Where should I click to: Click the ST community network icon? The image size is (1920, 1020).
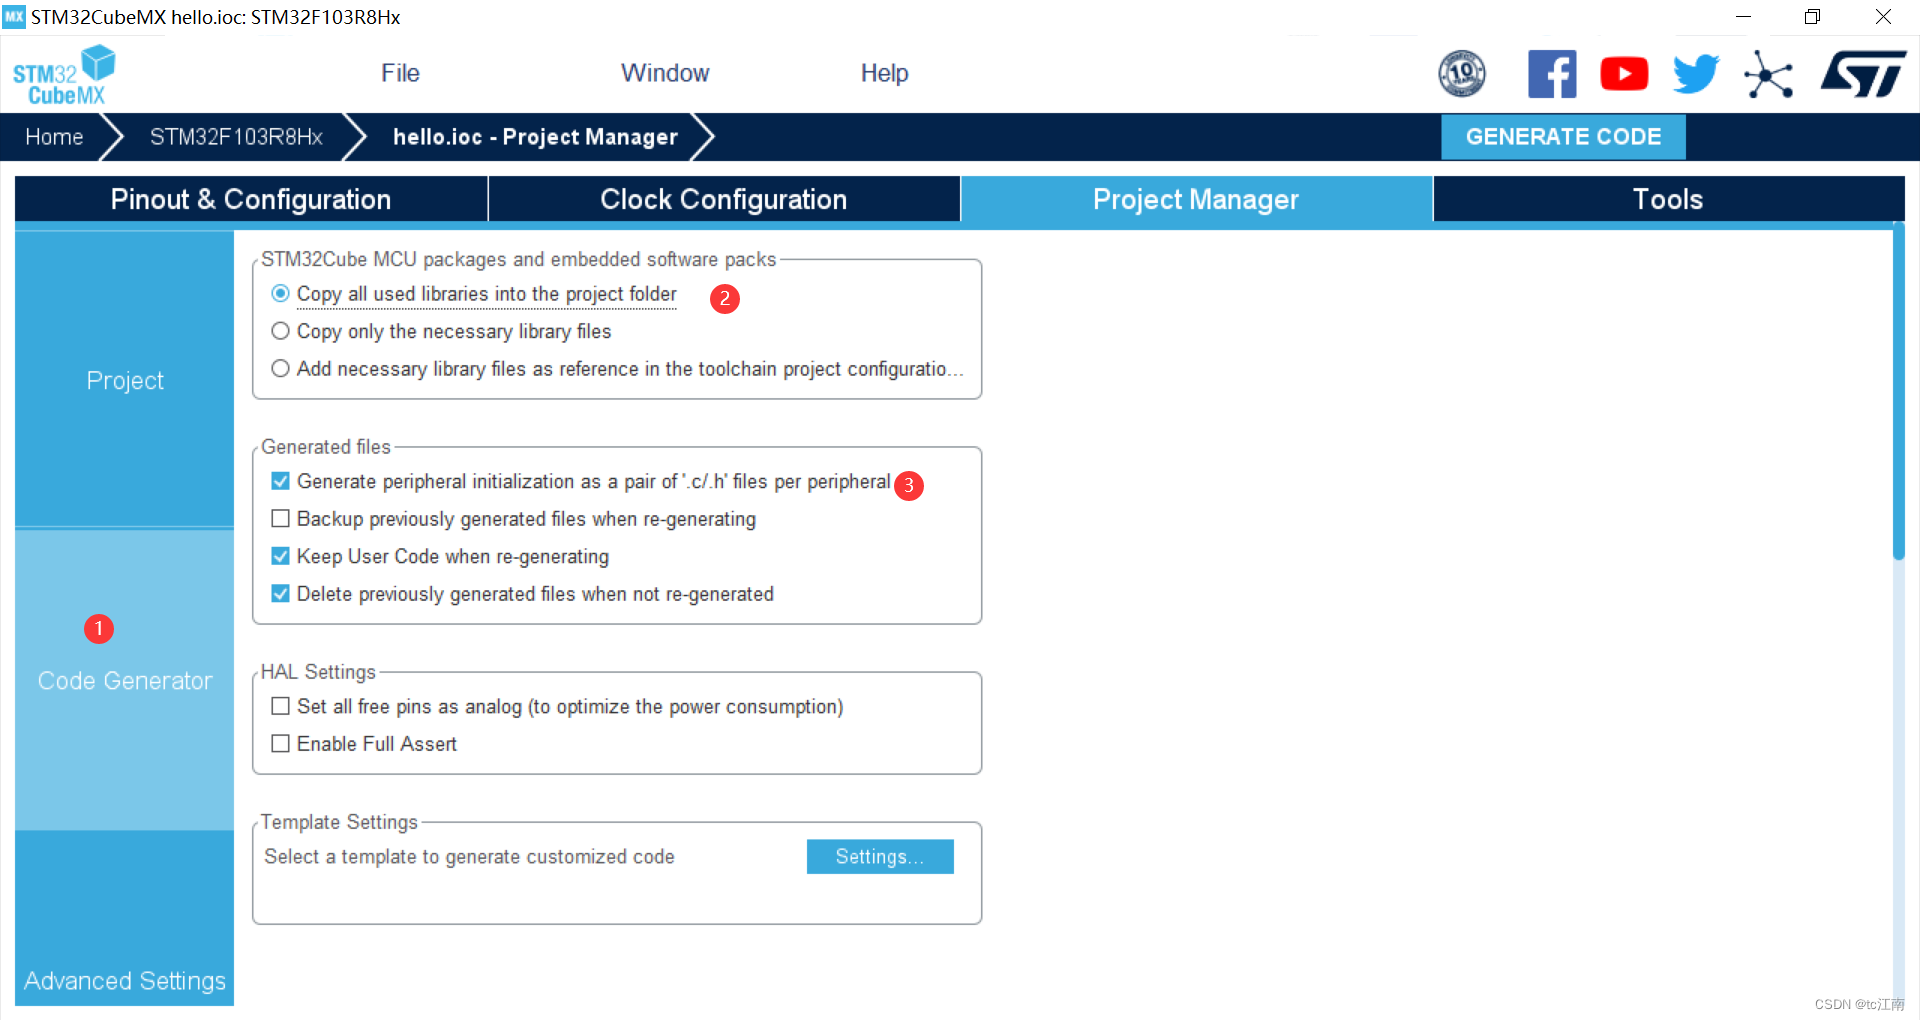pyautogui.click(x=1768, y=74)
